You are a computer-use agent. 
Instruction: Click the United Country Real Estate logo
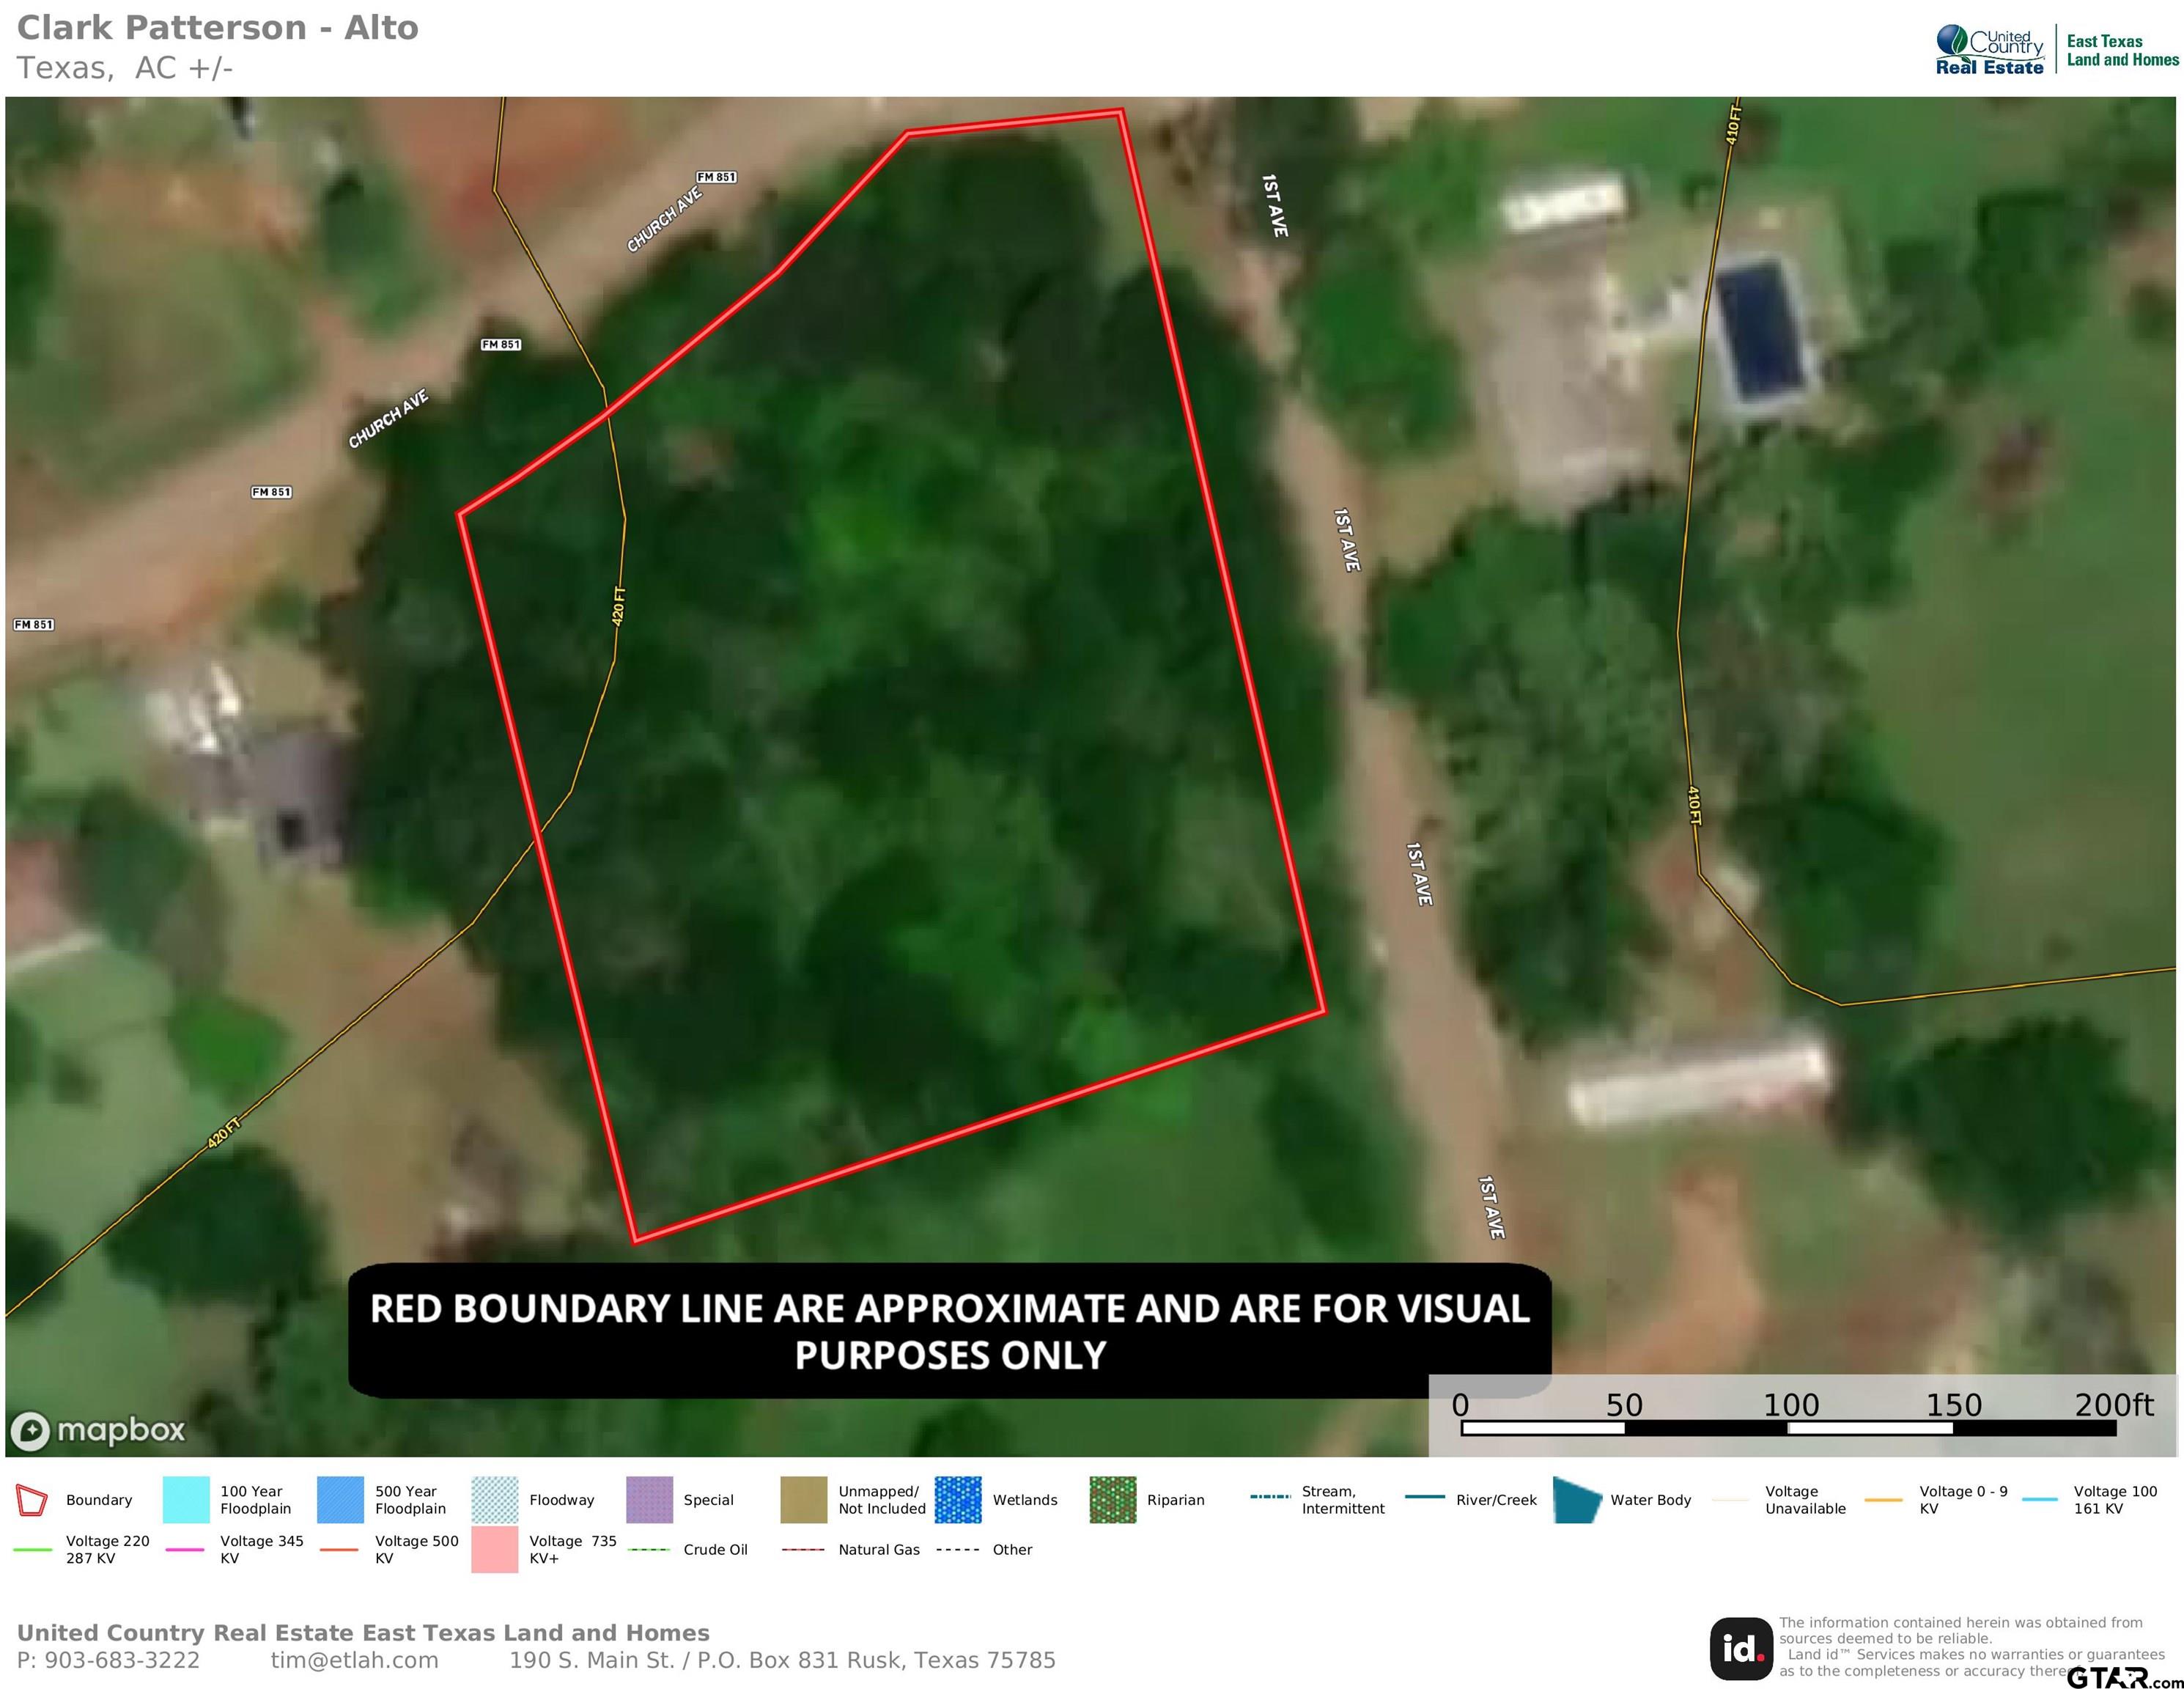click(1990, 50)
